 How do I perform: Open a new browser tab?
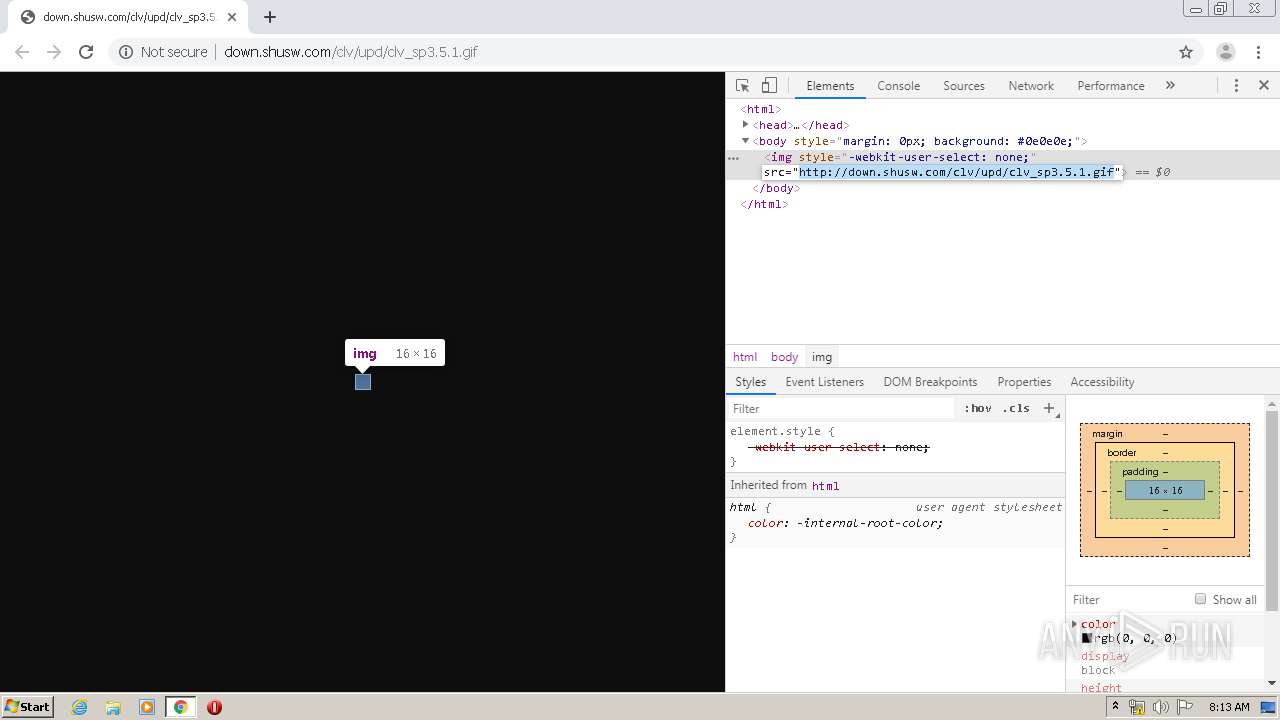point(270,17)
